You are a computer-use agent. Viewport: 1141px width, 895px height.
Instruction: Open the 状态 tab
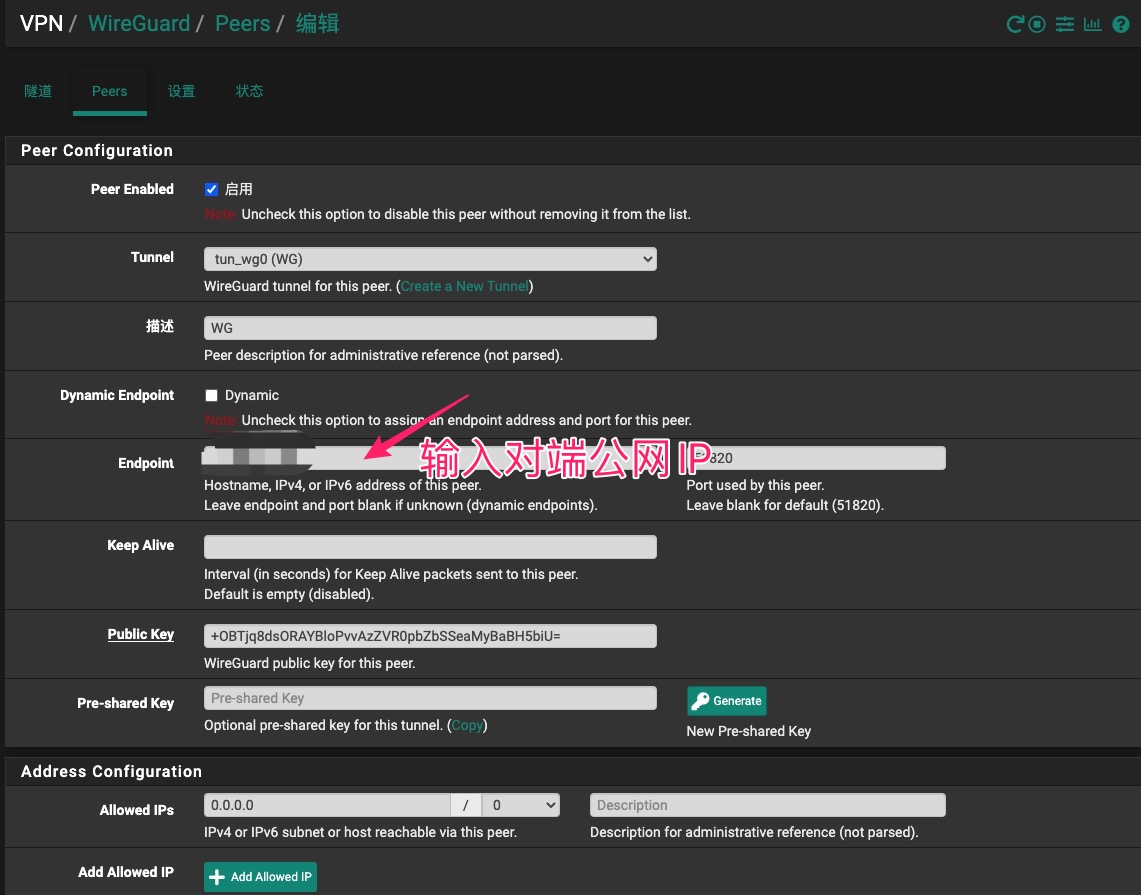[x=249, y=91]
